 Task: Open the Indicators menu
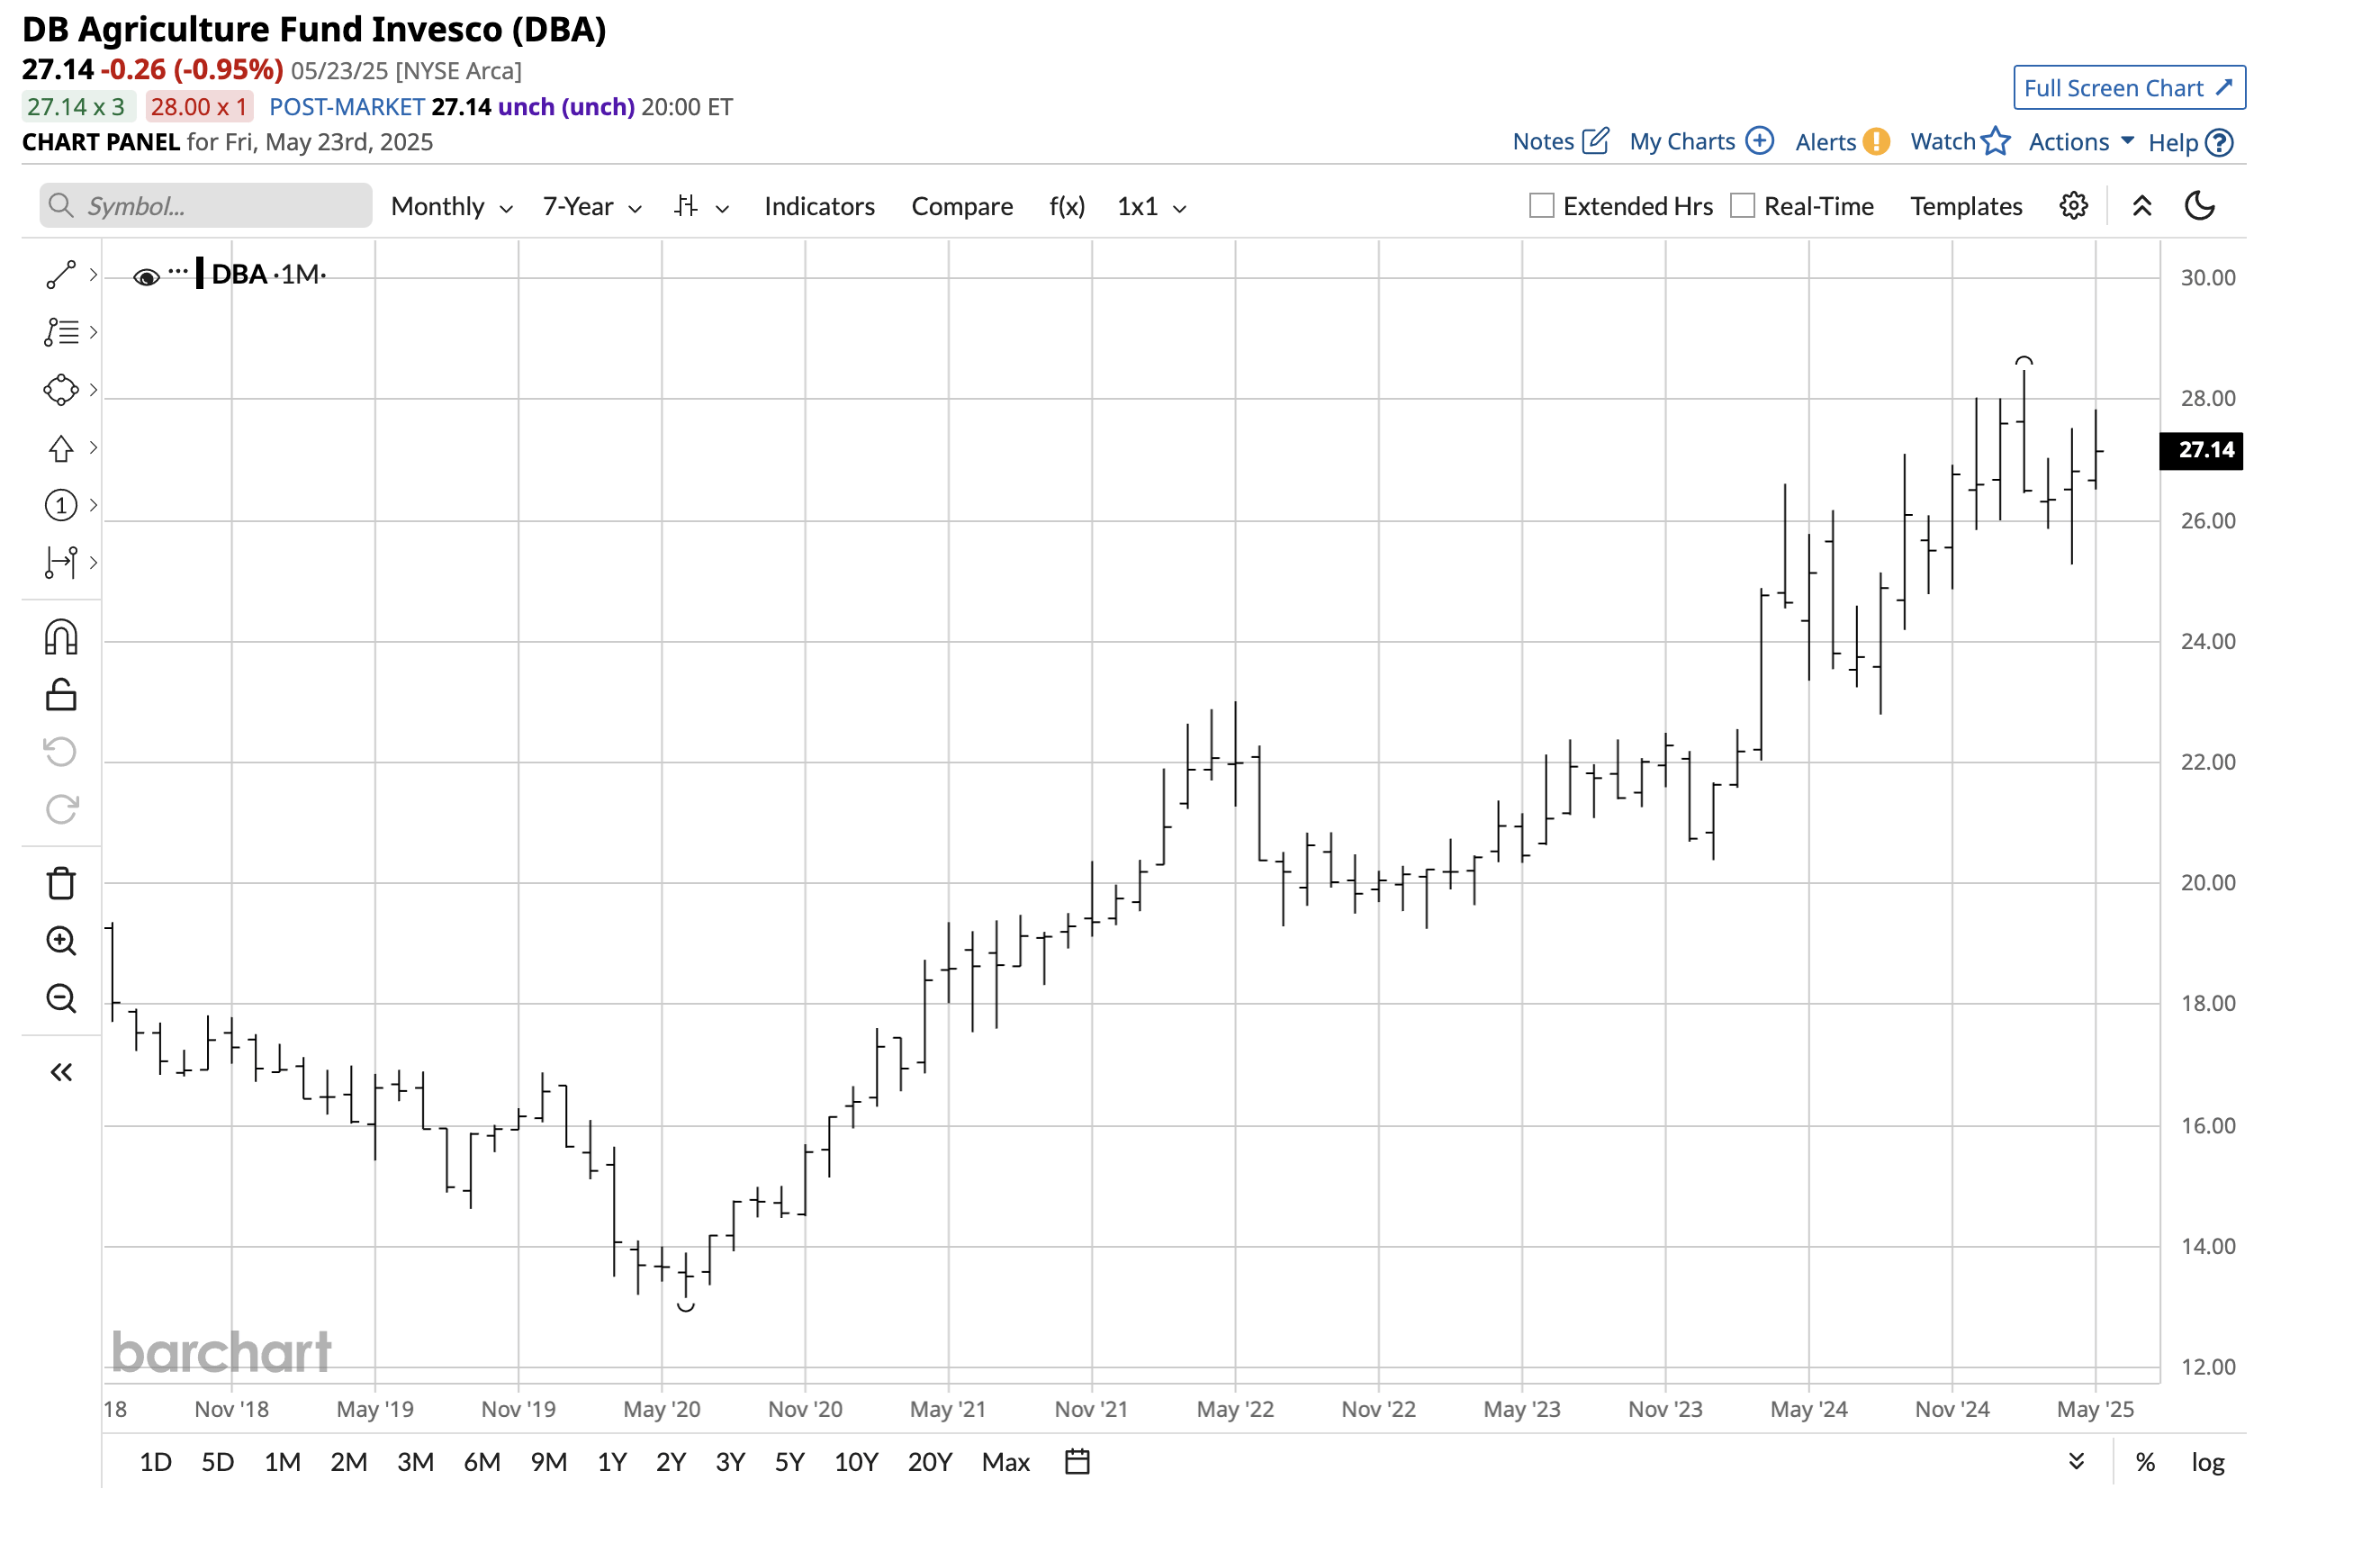[819, 206]
